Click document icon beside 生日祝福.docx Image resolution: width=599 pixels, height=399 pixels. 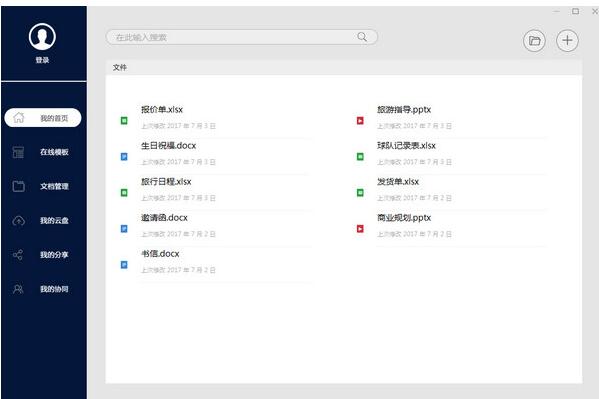pyautogui.click(x=124, y=157)
